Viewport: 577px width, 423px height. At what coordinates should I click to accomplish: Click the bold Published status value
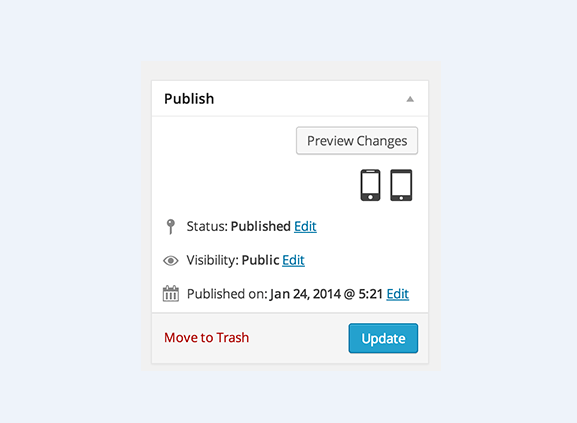coord(261,226)
